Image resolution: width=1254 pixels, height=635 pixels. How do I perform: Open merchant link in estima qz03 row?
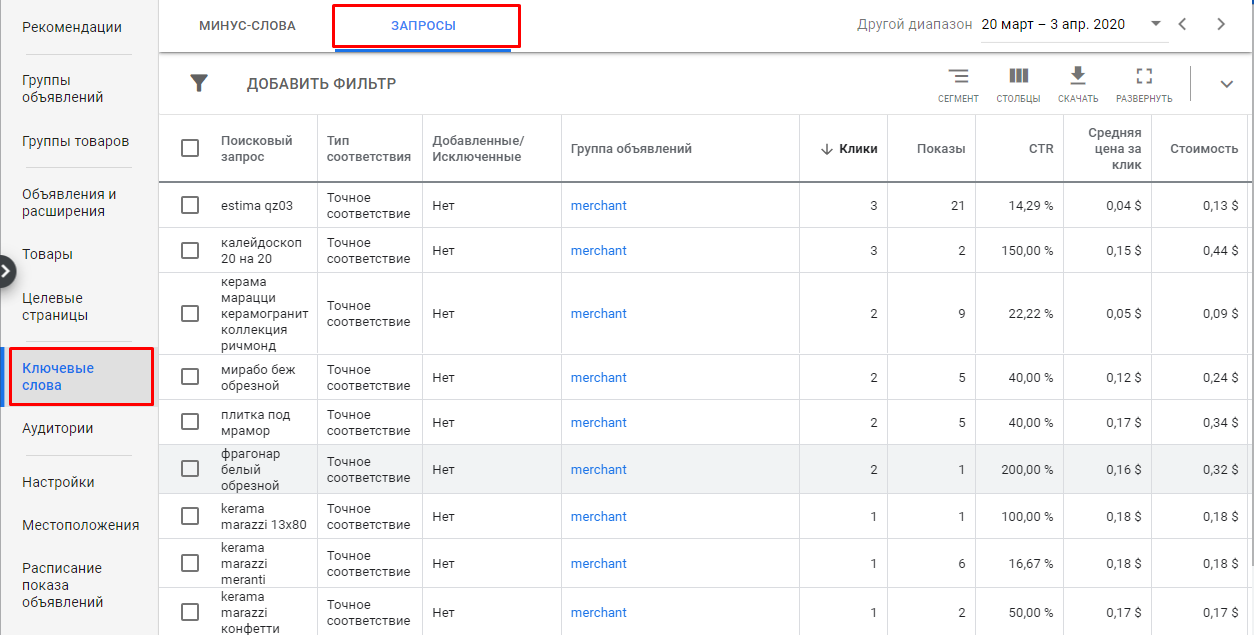pos(599,205)
